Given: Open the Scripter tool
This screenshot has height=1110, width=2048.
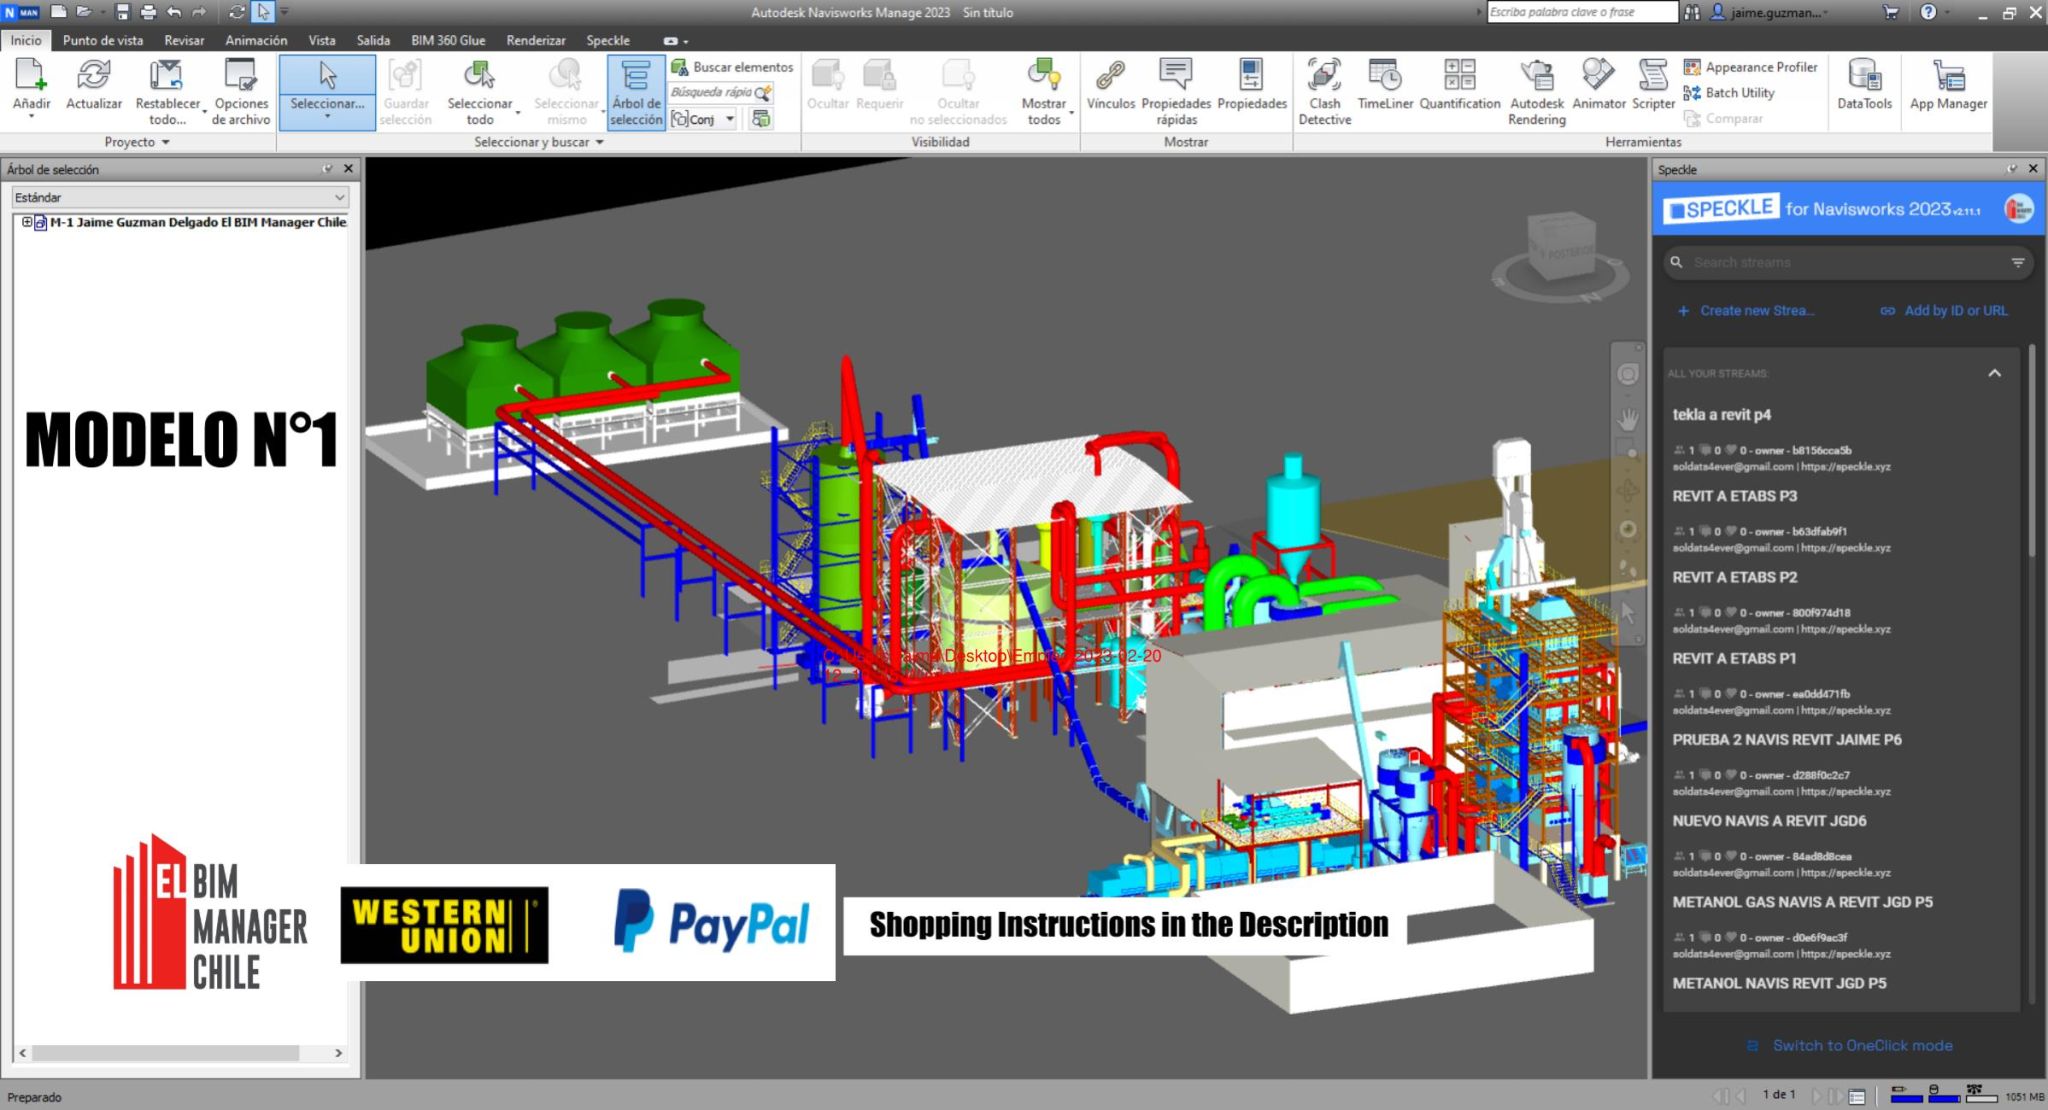Looking at the screenshot, I should (x=1652, y=90).
